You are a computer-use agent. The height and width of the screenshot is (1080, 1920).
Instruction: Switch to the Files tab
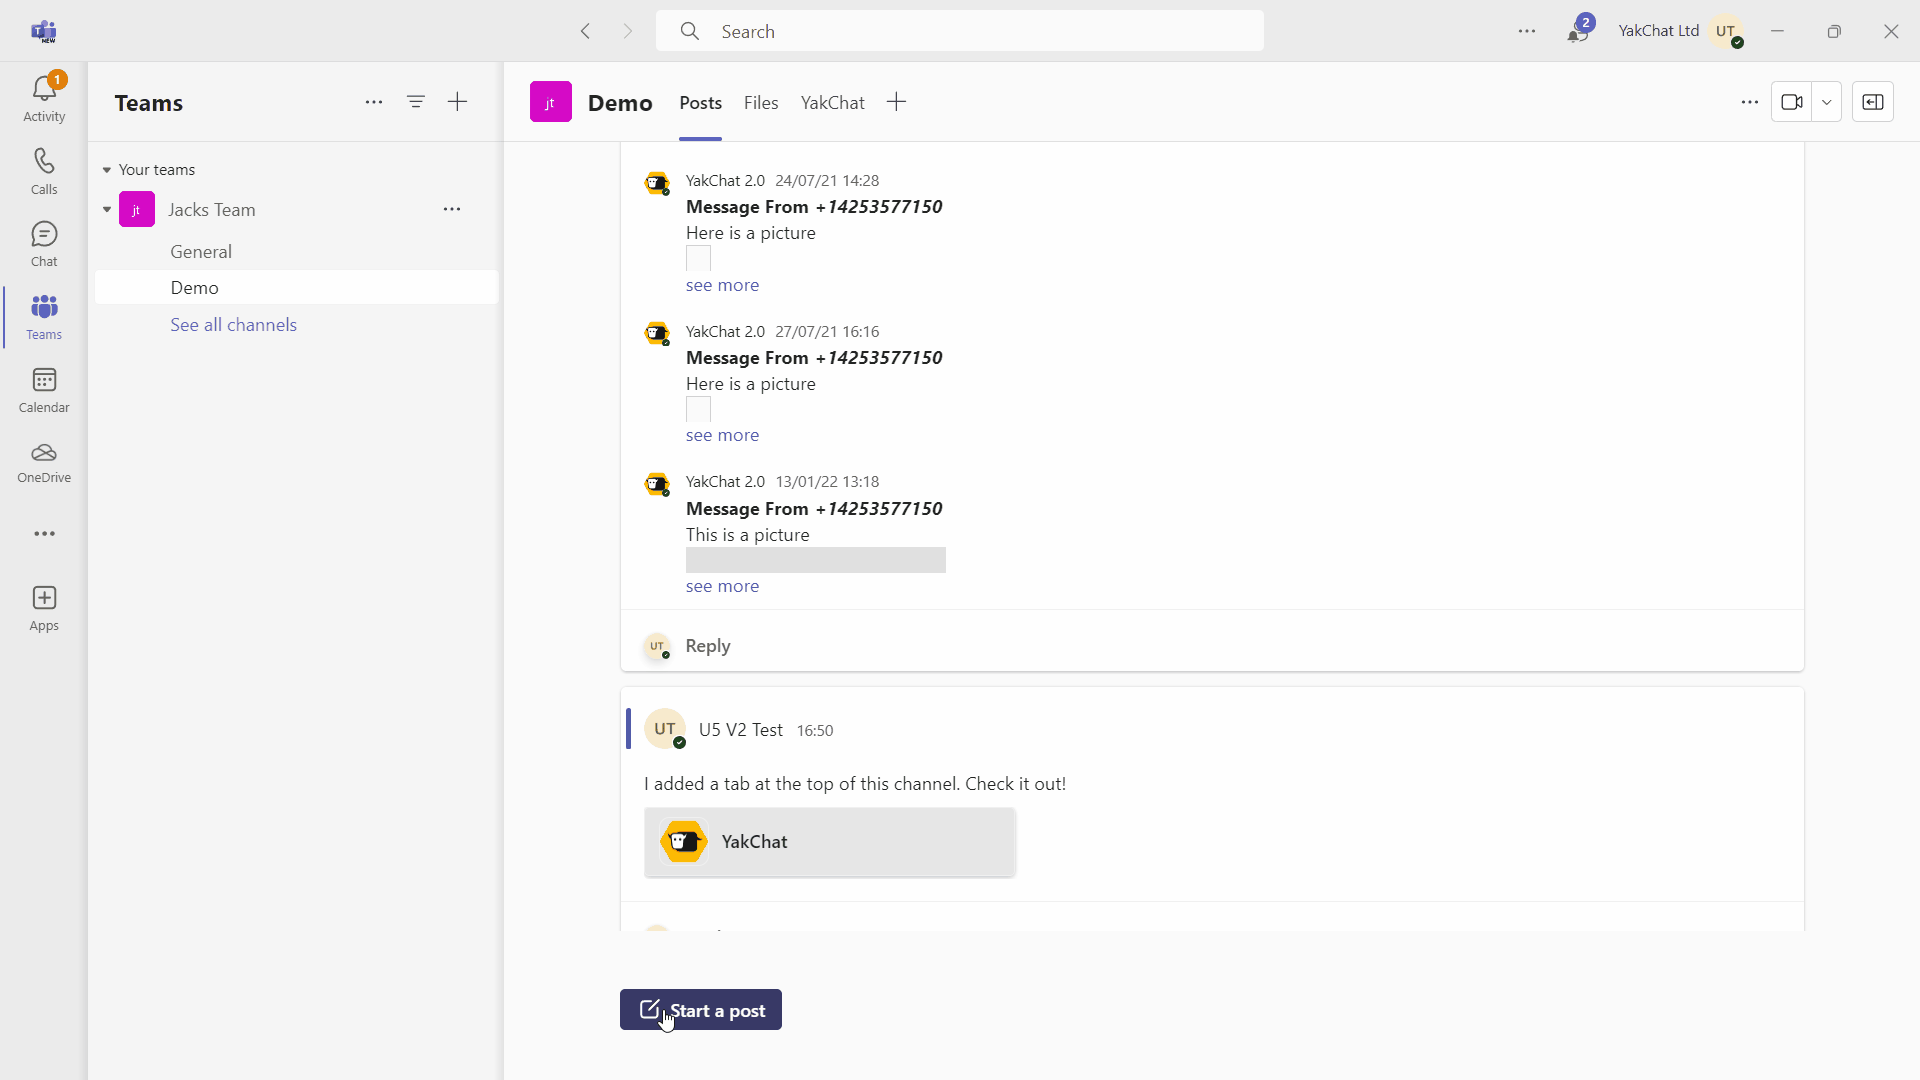click(761, 103)
